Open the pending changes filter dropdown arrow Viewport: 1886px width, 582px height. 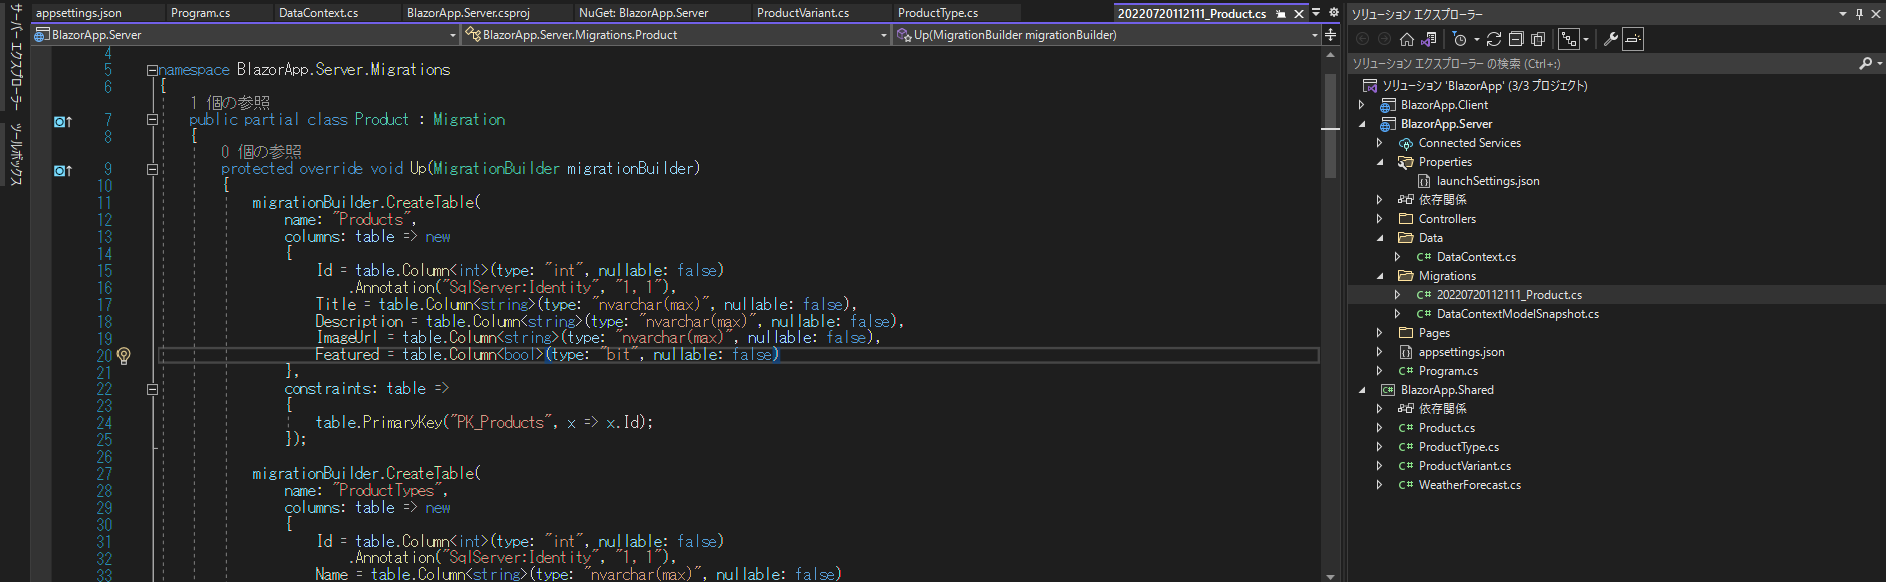click(x=1476, y=40)
